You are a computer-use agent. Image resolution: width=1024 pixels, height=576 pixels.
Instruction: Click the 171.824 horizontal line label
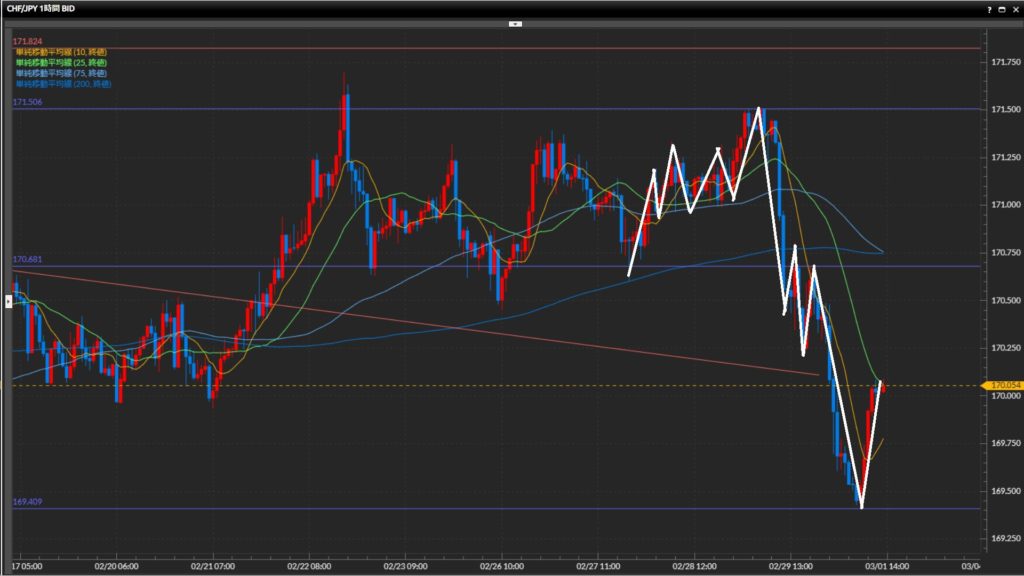click(26, 41)
